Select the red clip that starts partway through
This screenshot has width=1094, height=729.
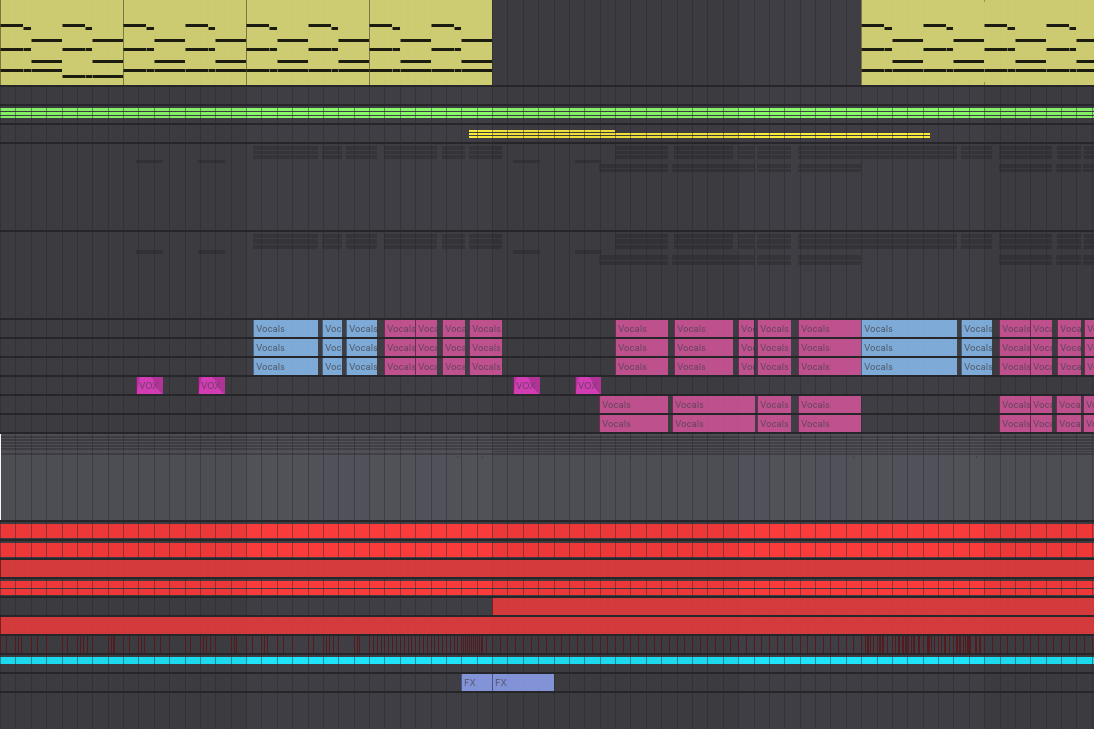point(793,606)
